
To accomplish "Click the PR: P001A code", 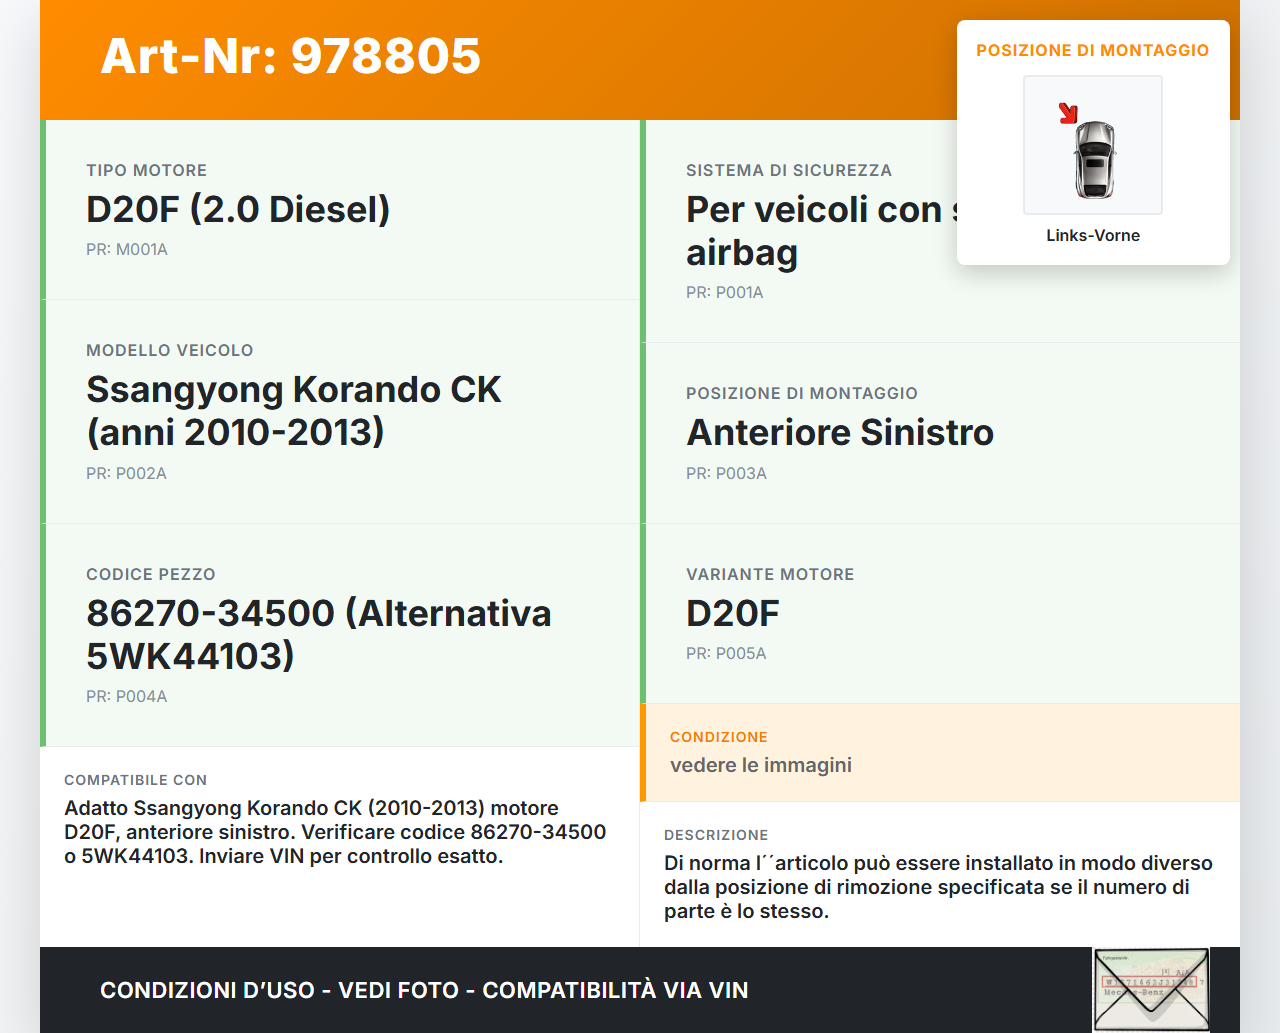I will point(724,293).
